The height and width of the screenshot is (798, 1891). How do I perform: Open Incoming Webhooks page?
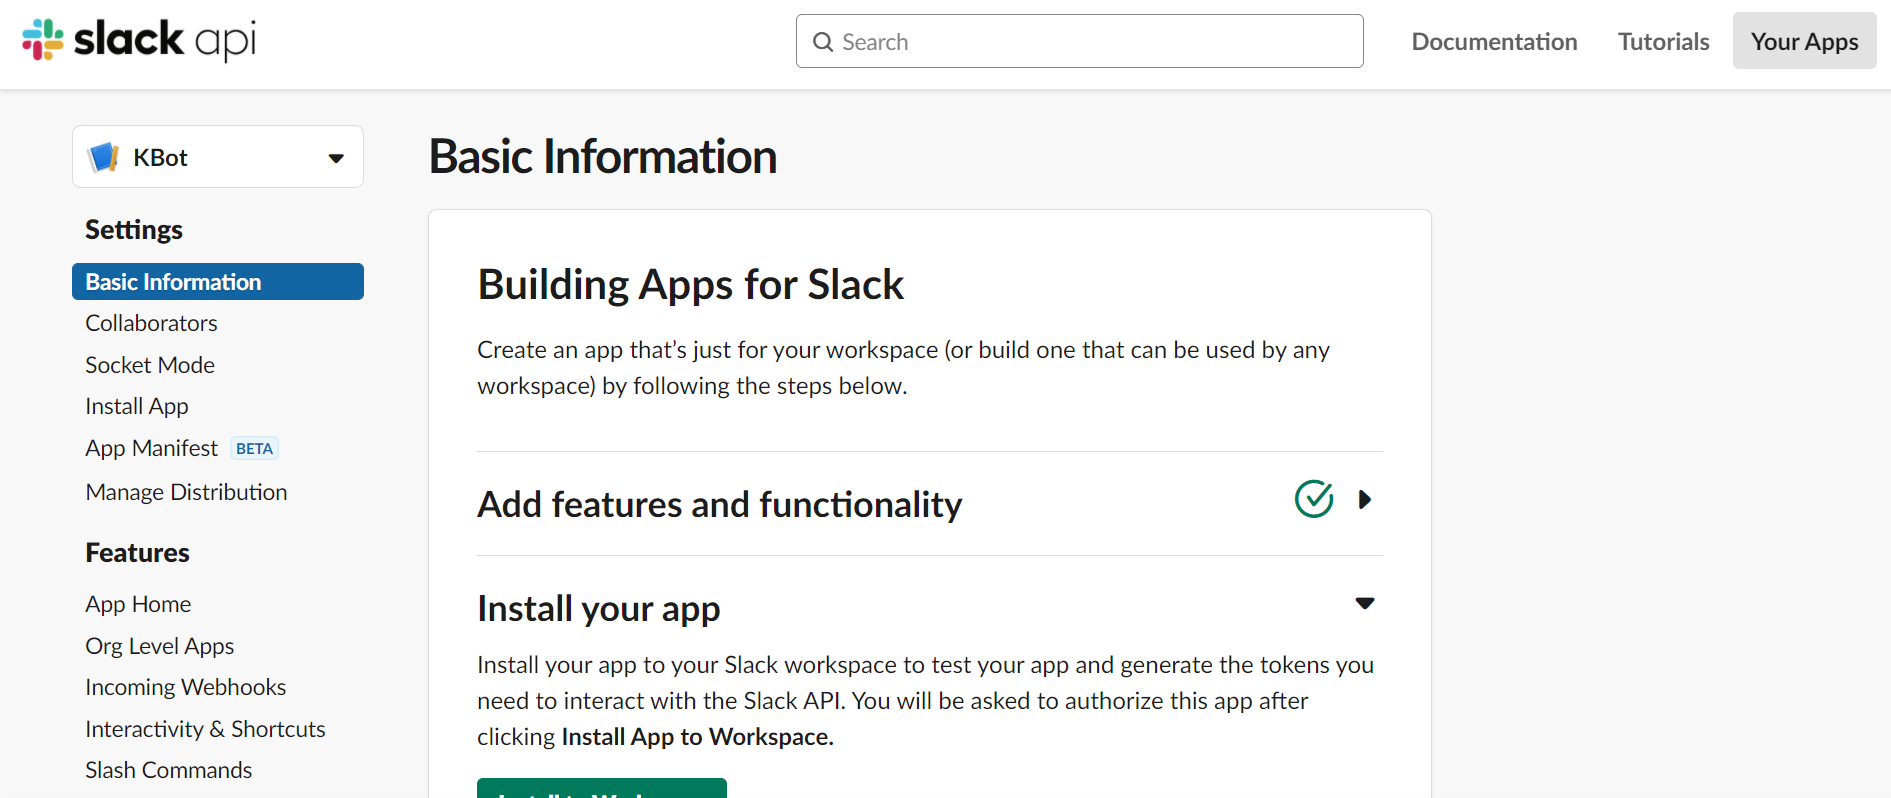[186, 687]
